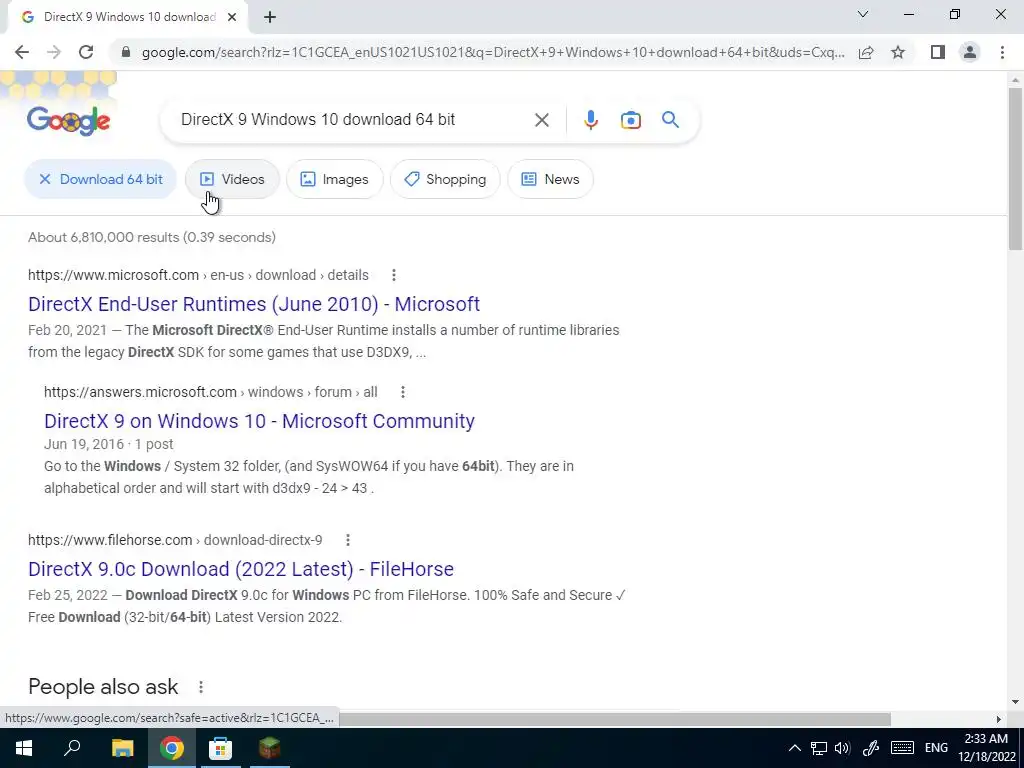This screenshot has width=1024, height=768.
Task: Clear the Google search box text
Action: 541,120
